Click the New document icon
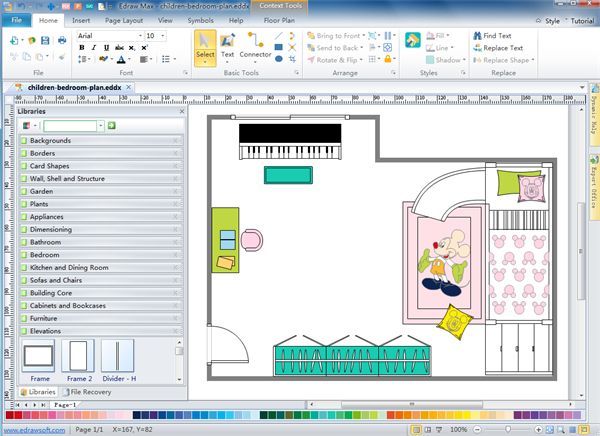Image resolution: width=600 pixels, height=436 pixels. click(x=14, y=40)
